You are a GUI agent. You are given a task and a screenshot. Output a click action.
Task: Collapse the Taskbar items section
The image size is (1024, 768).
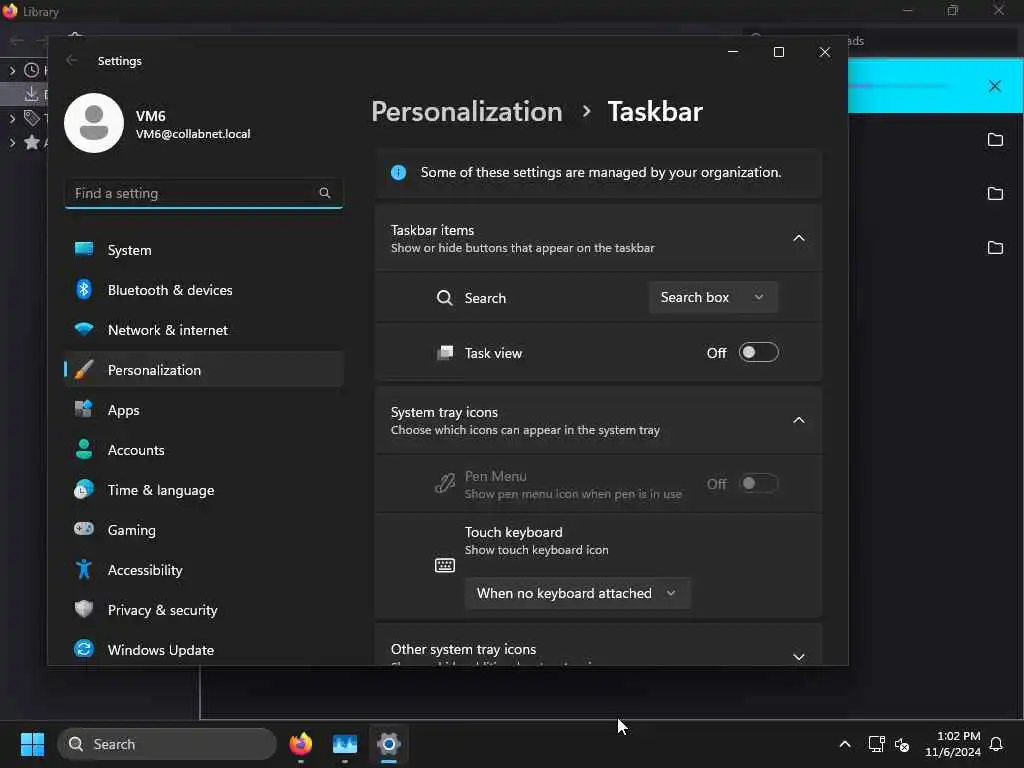799,238
